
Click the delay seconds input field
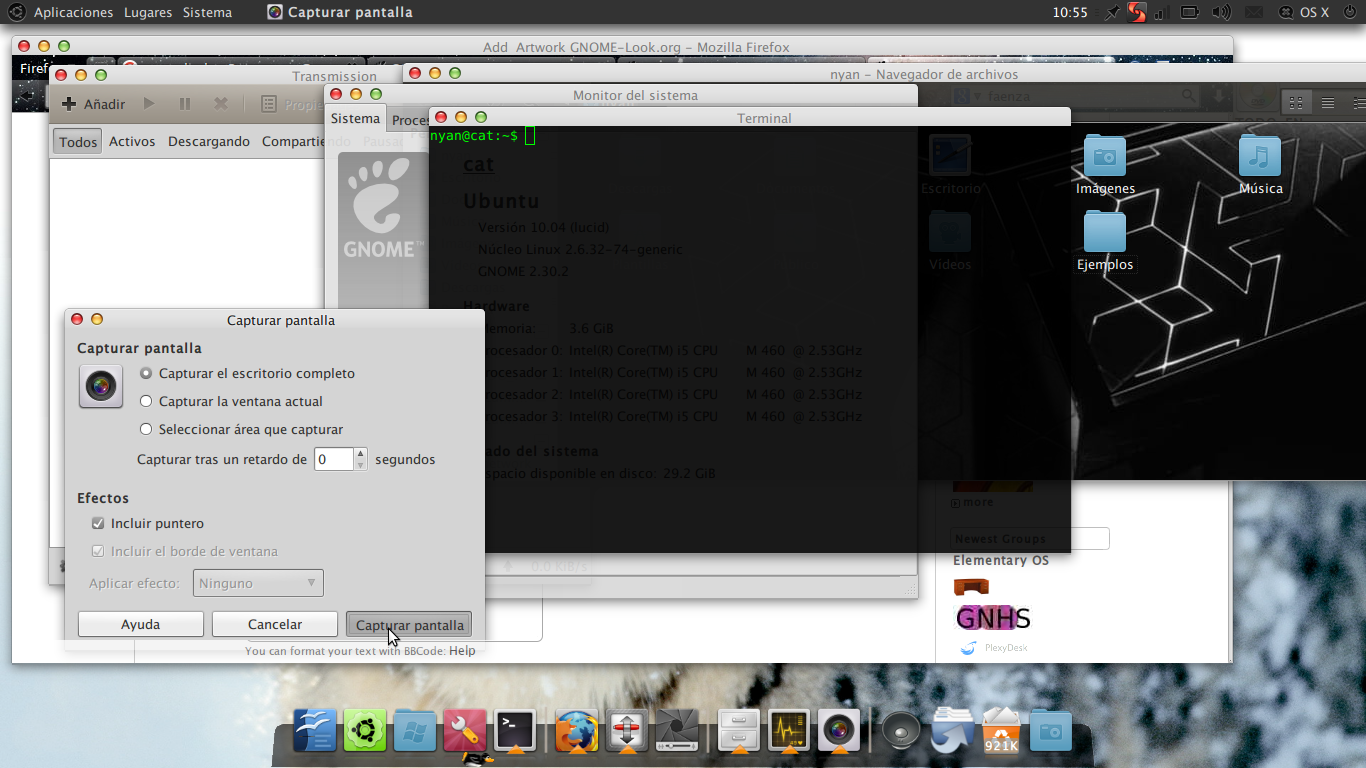pos(334,459)
